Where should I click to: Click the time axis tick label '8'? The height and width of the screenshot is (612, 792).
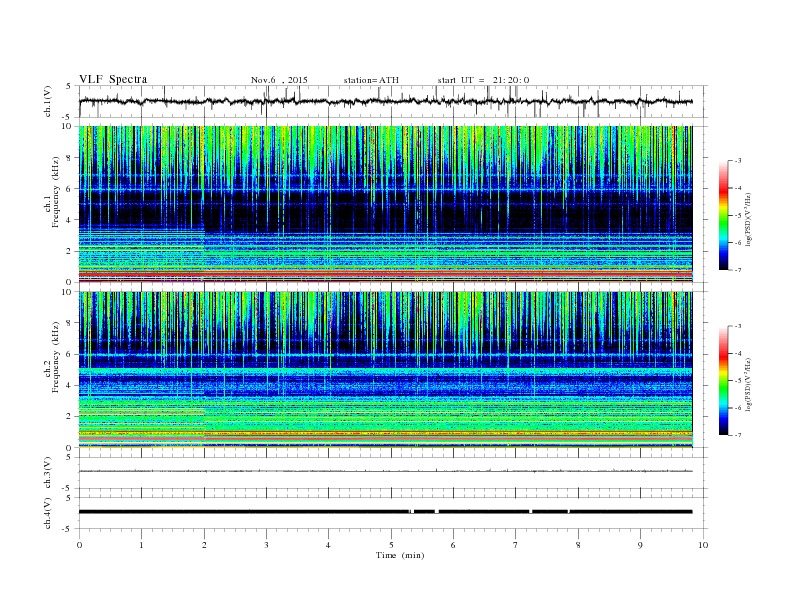(x=578, y=545)
